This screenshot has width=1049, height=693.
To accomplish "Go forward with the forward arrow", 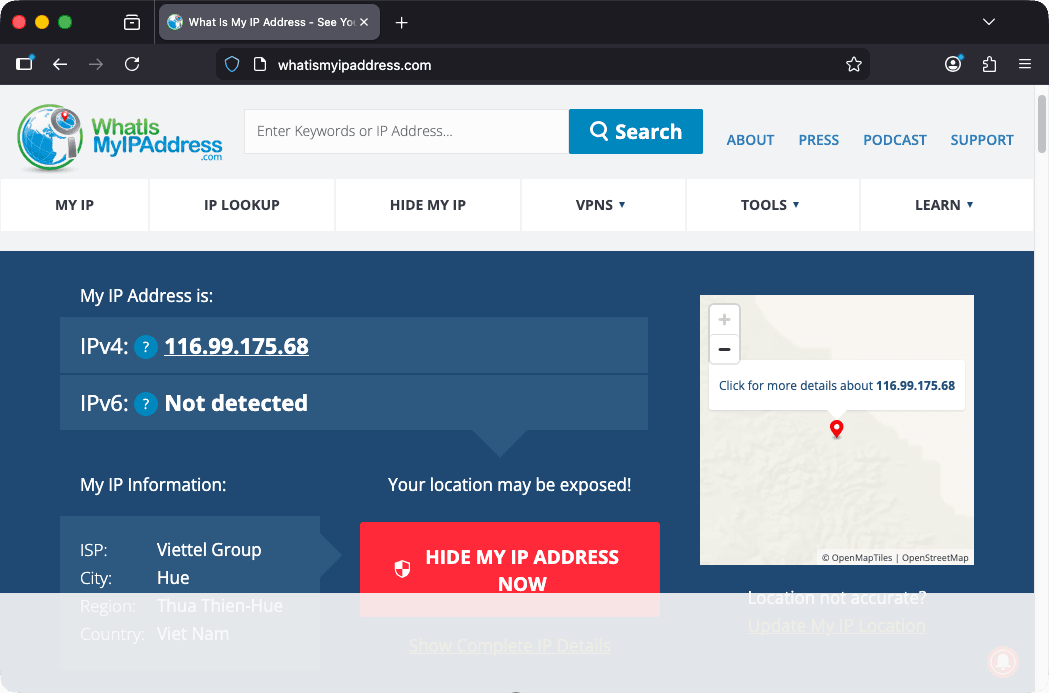I will (96, 64).
